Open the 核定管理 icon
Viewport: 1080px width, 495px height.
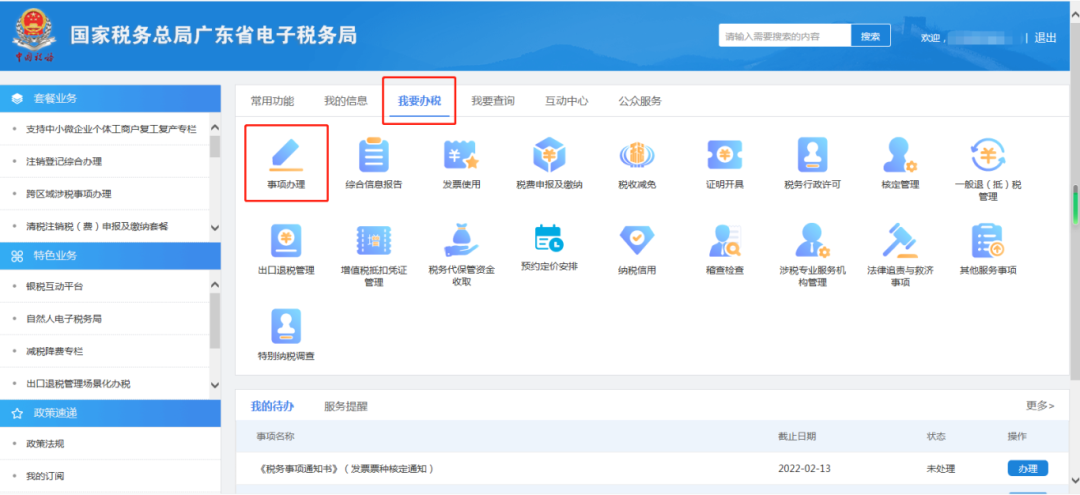tap(900, 154)
